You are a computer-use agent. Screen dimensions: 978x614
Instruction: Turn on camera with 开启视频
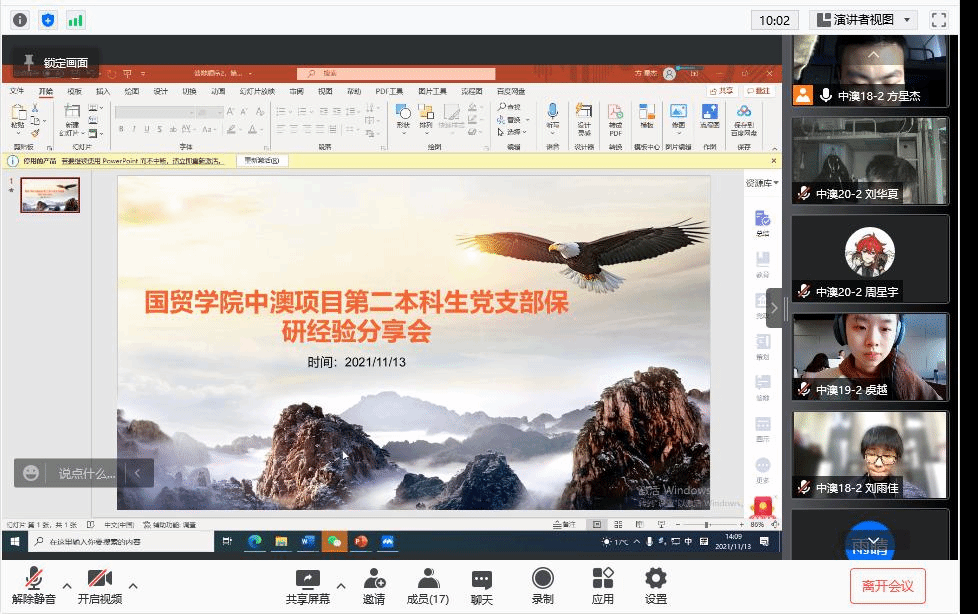[99, 585]
